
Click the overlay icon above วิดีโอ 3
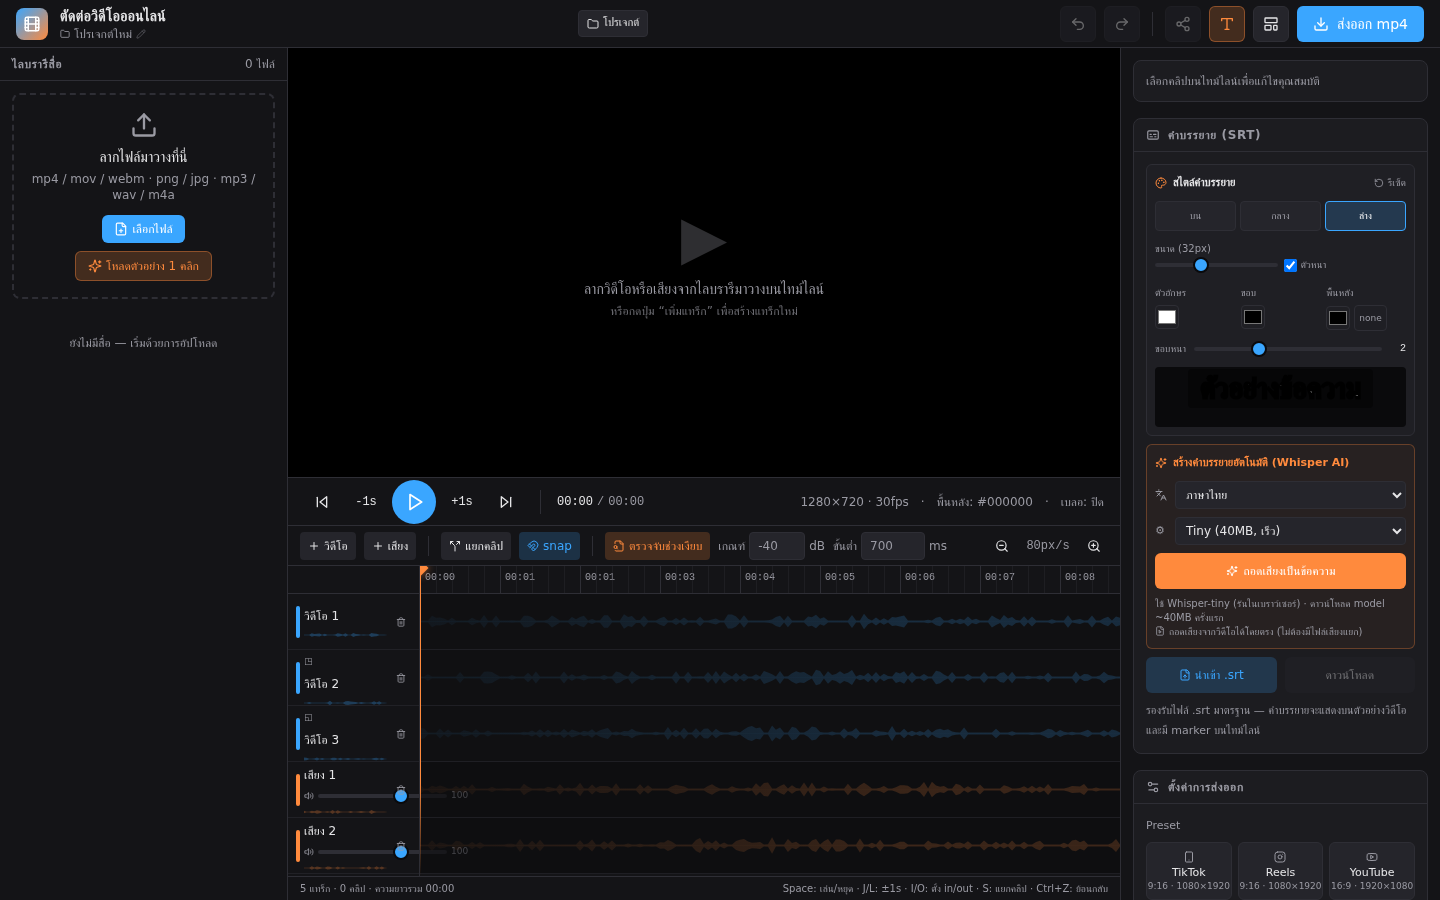[309, 718]
